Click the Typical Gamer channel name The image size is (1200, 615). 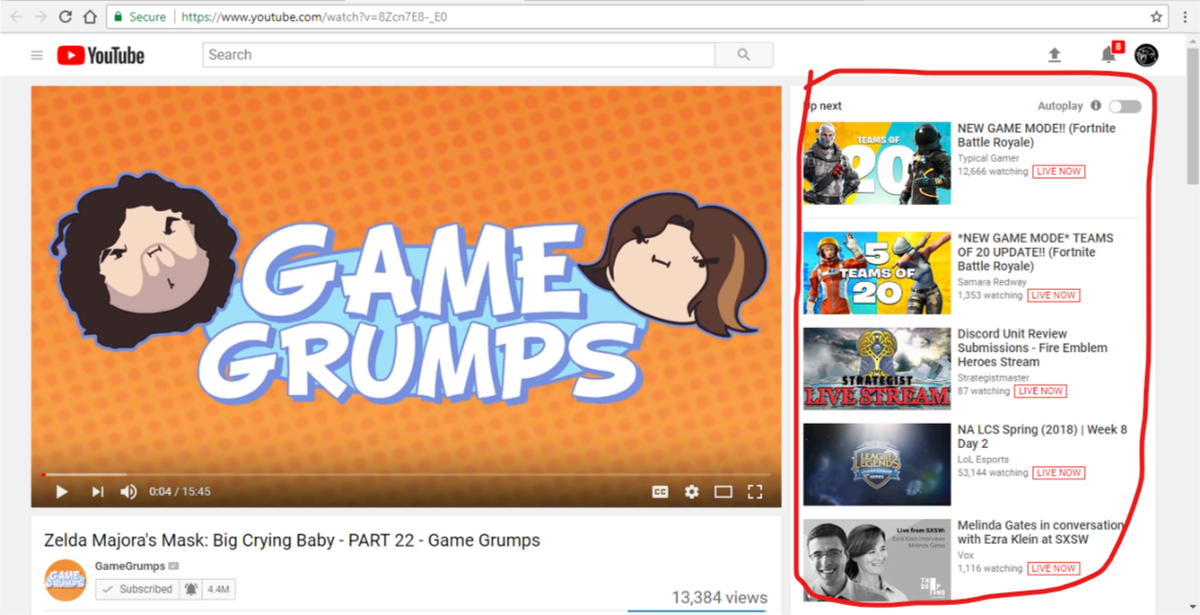pos(988,158)
